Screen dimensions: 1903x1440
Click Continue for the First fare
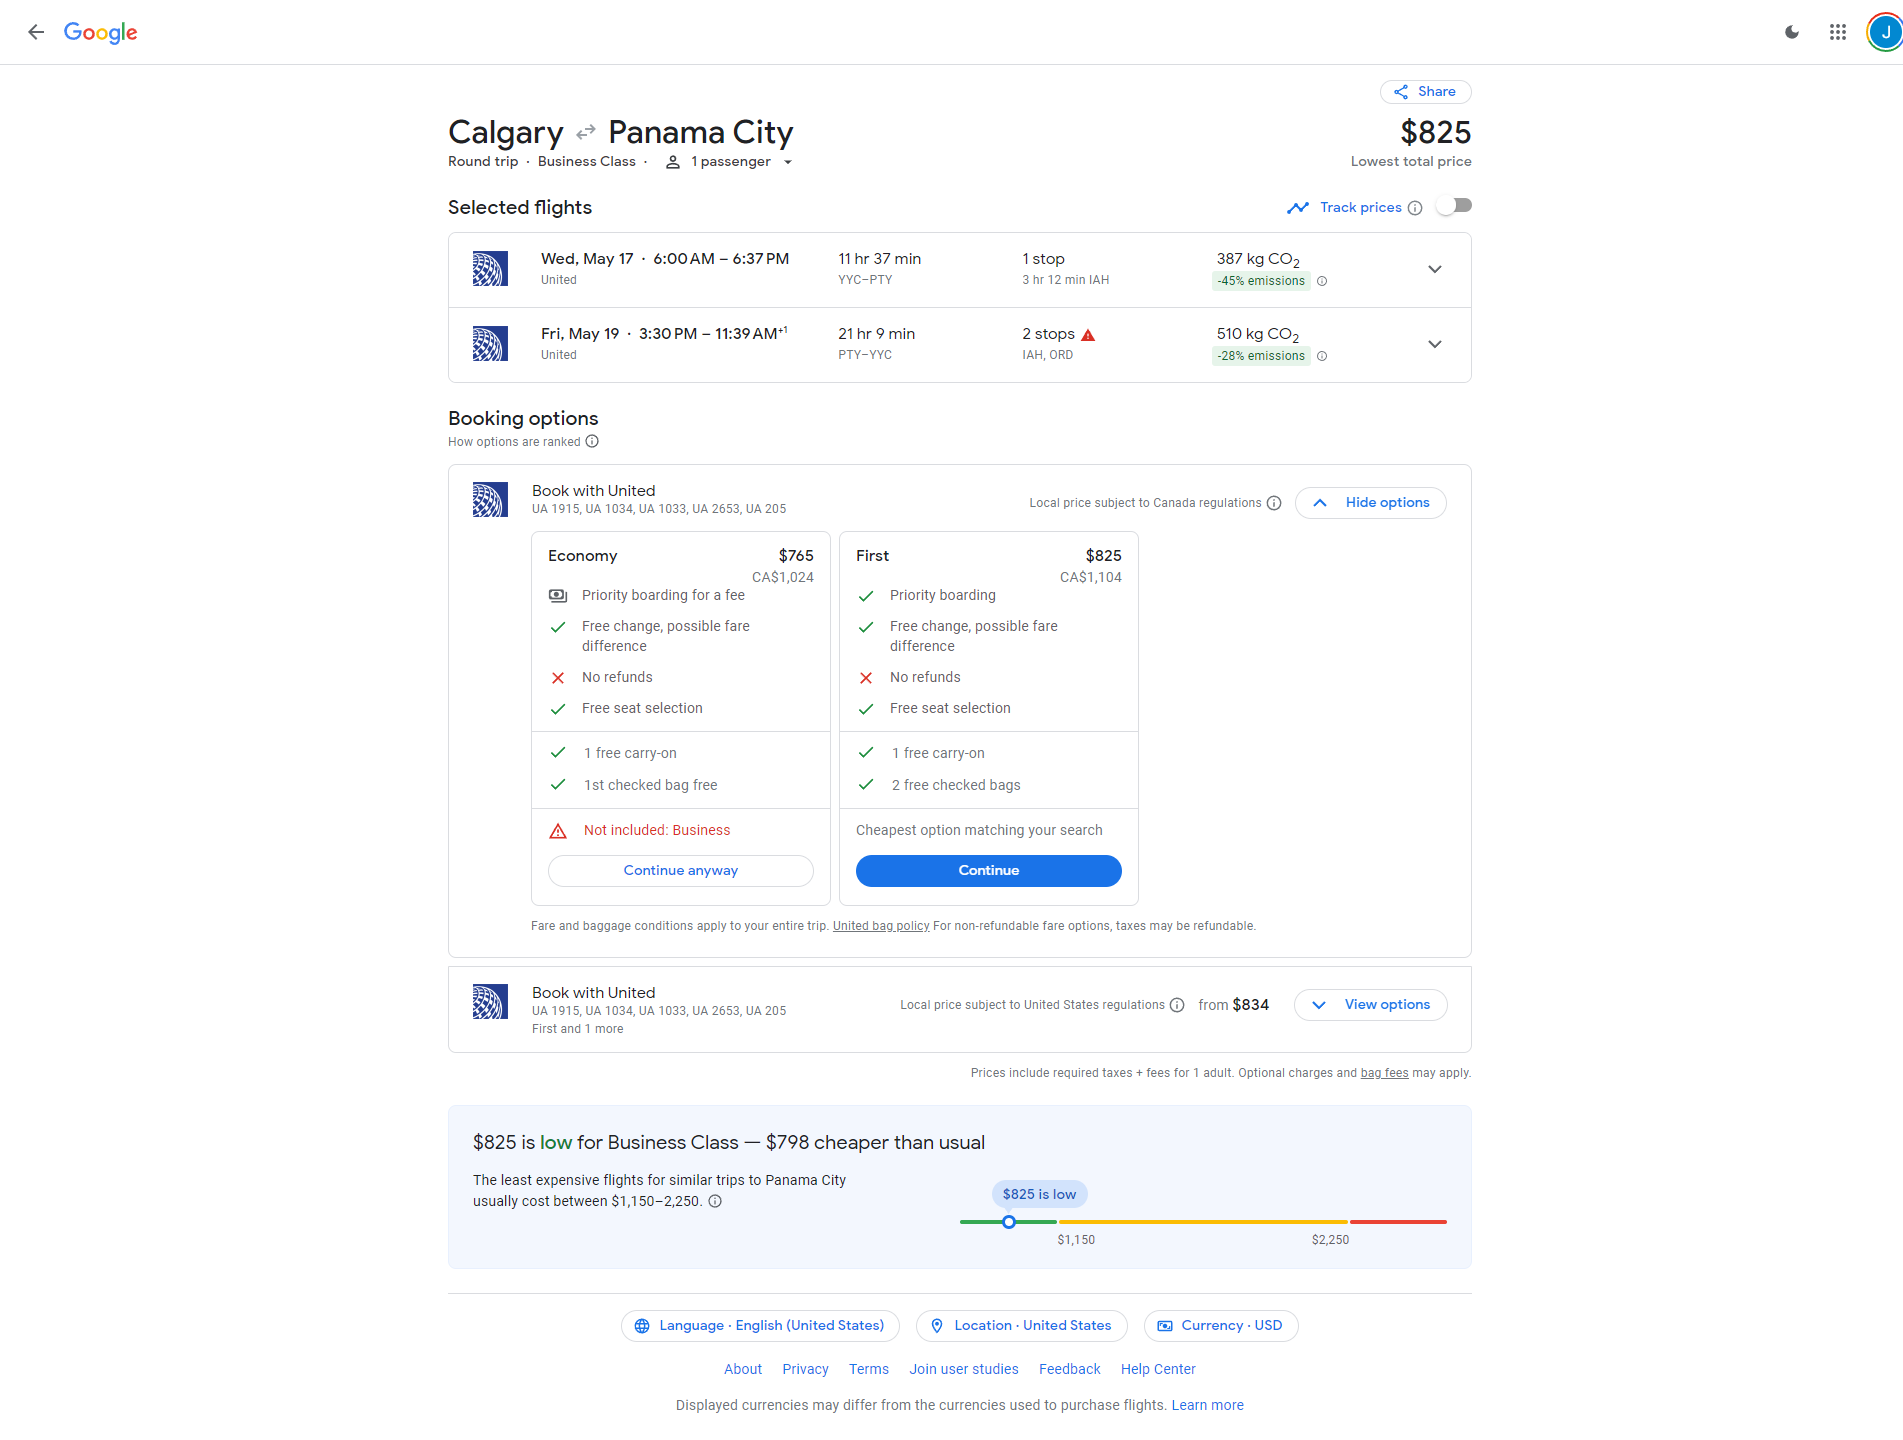point(988,870)
